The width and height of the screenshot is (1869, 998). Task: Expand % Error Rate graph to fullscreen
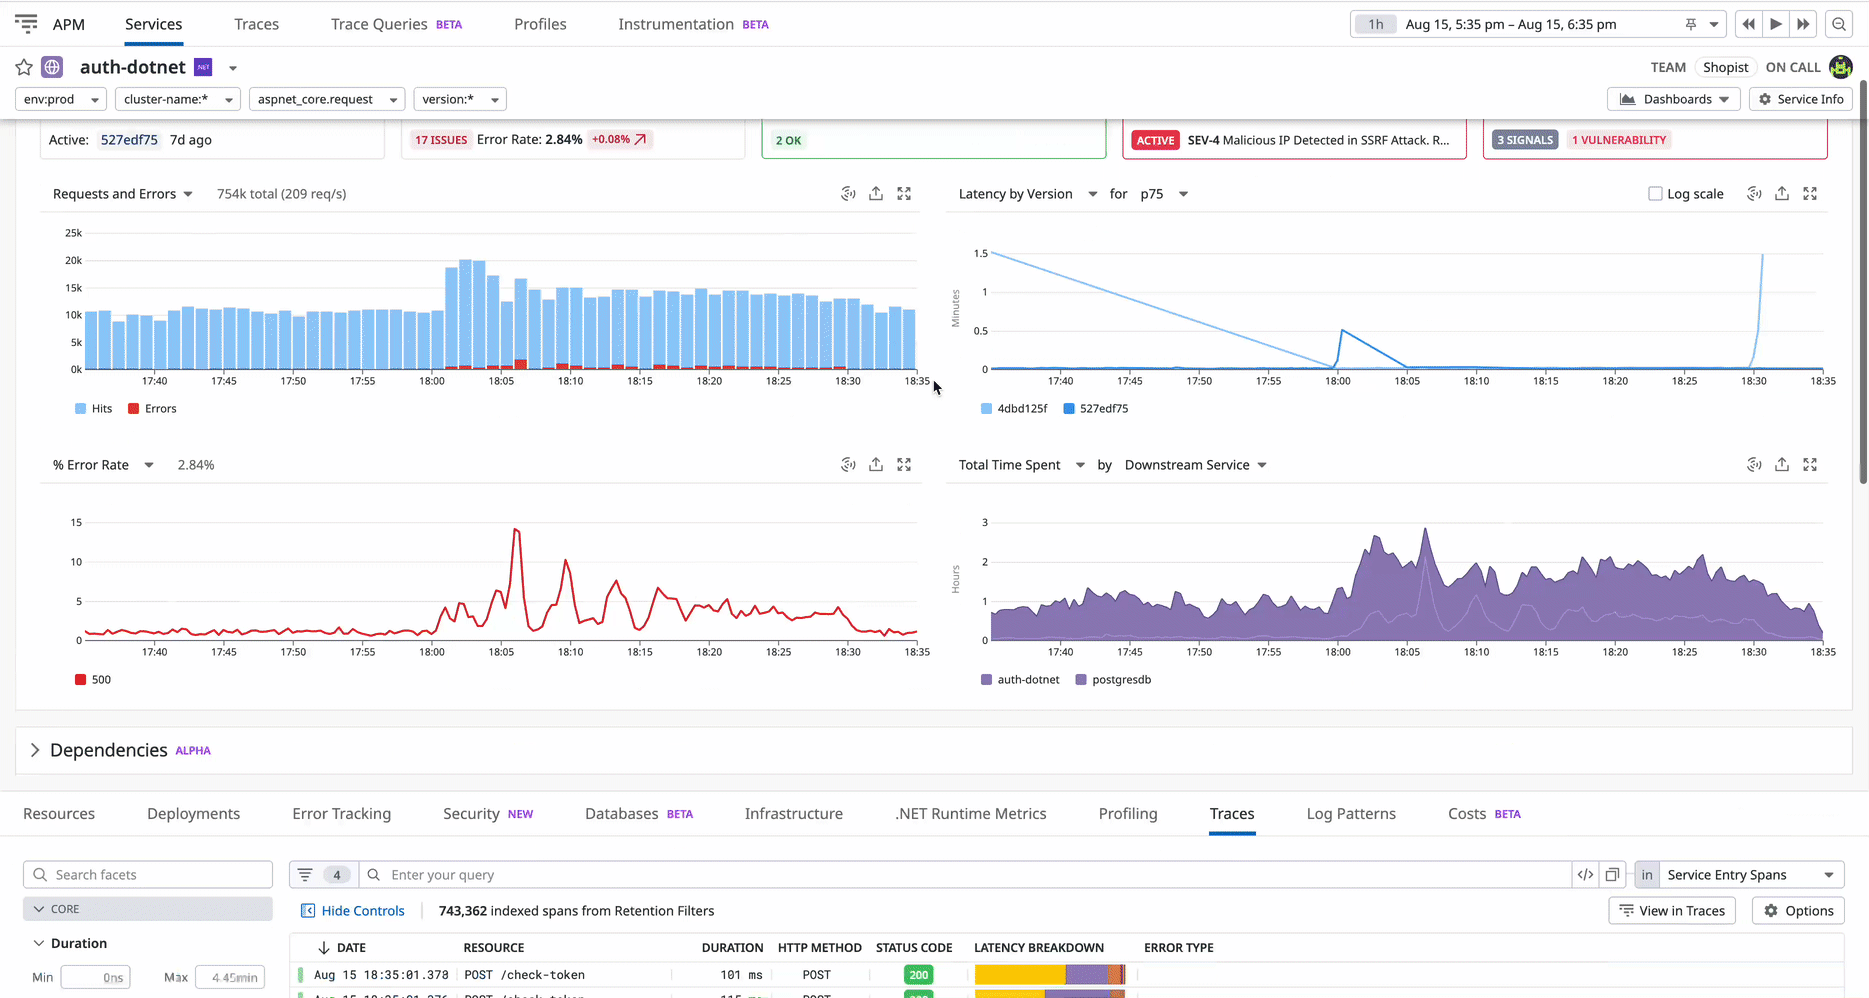(x=904, y=465)
